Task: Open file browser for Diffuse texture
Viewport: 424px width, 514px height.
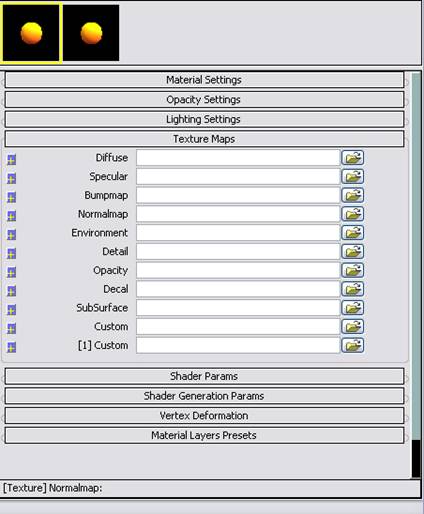Action: [x=353, y=158]
